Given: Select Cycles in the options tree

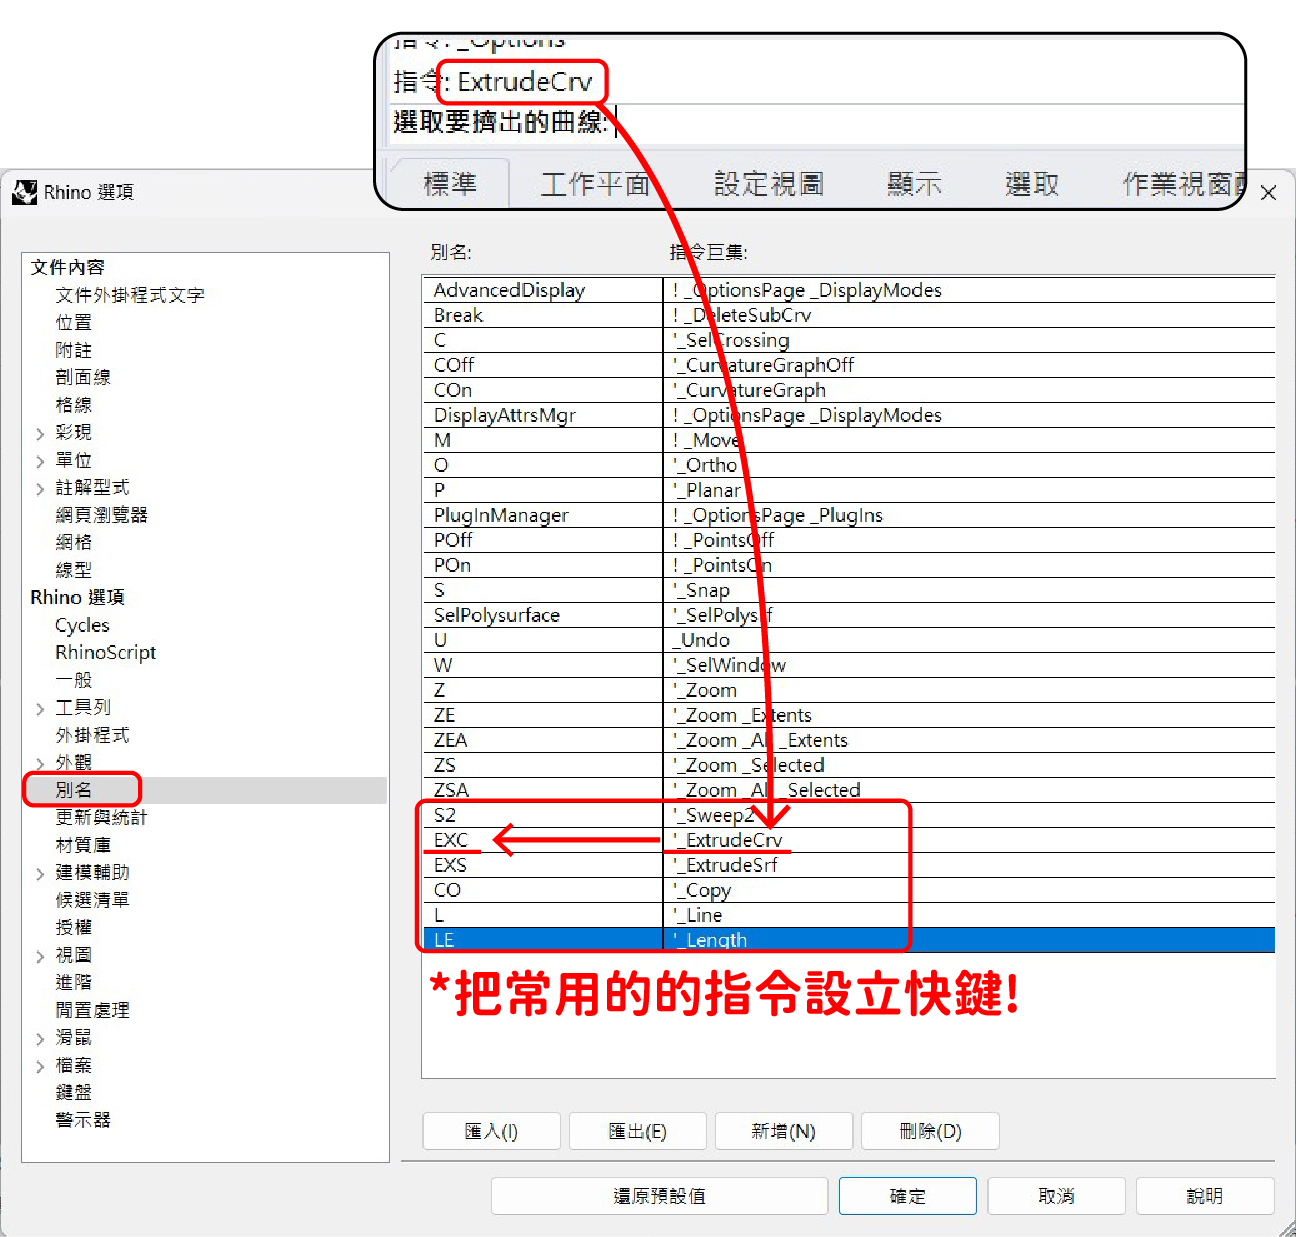Looking at the screenshot, I should point(82,625).
